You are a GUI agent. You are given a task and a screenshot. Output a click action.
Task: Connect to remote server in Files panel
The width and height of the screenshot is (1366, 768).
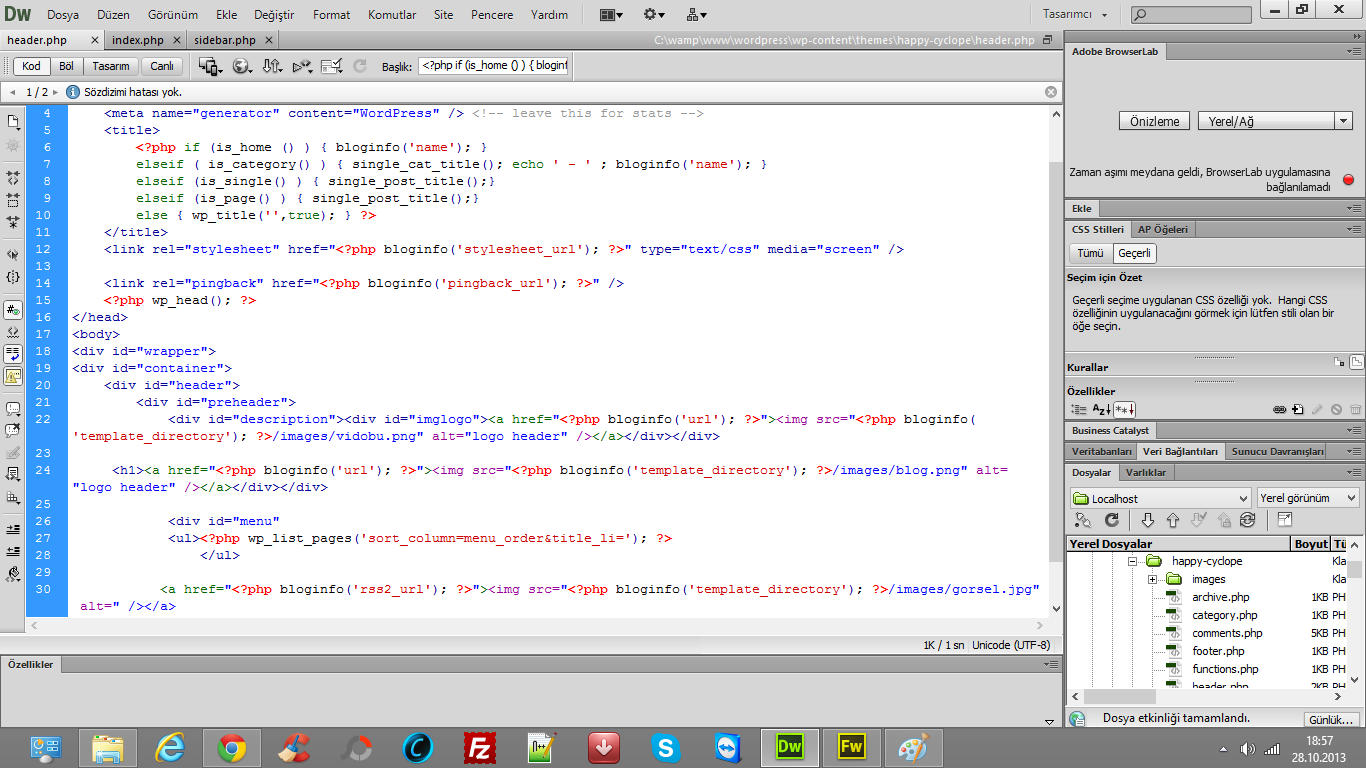pos(1082,520)
